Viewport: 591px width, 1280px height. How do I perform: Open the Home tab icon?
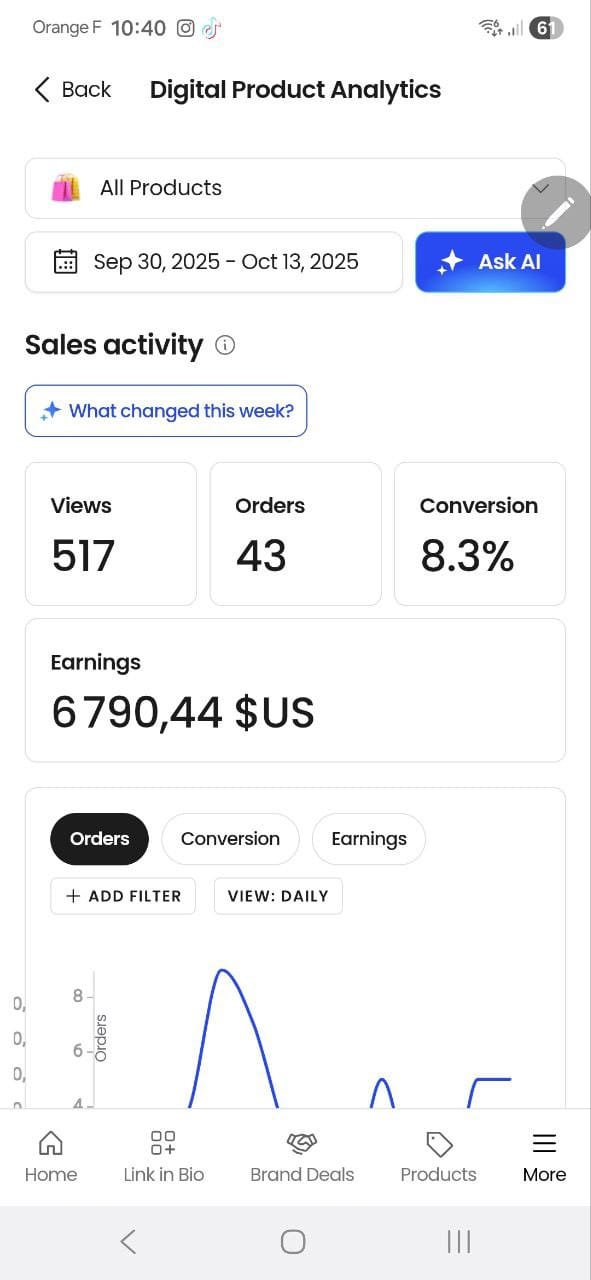point(50,1143)
